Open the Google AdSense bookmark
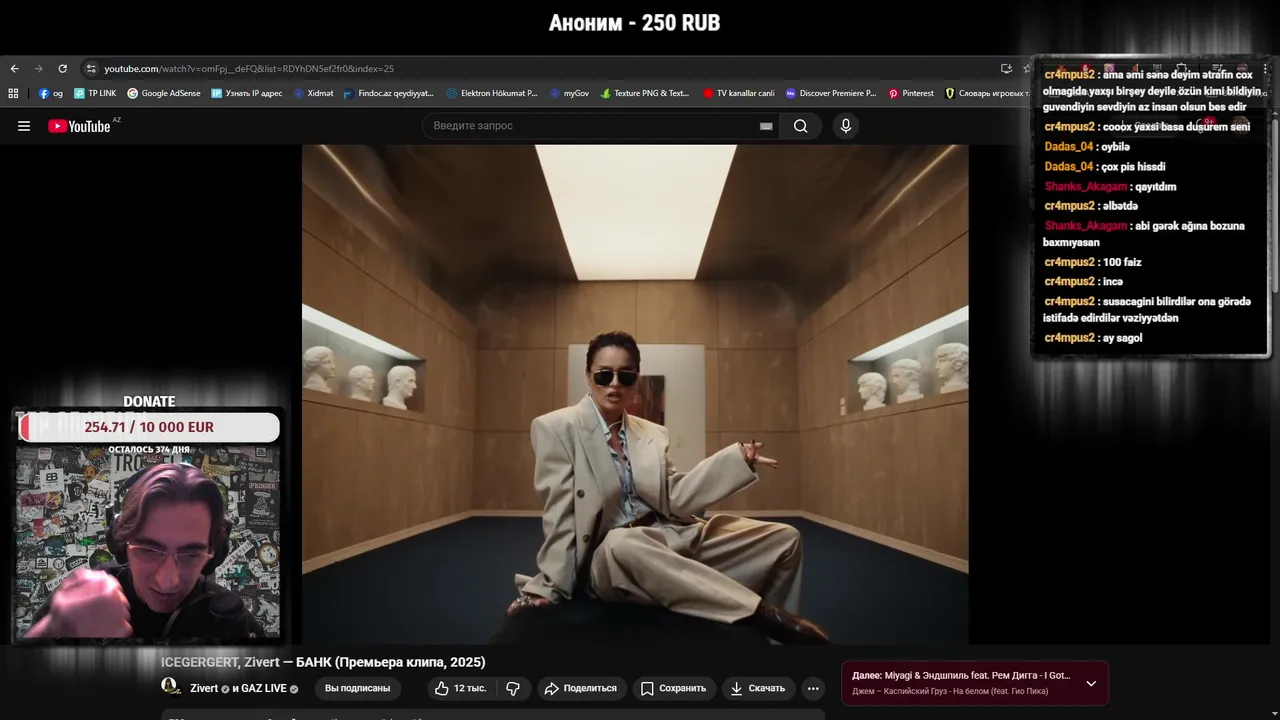 164,93
